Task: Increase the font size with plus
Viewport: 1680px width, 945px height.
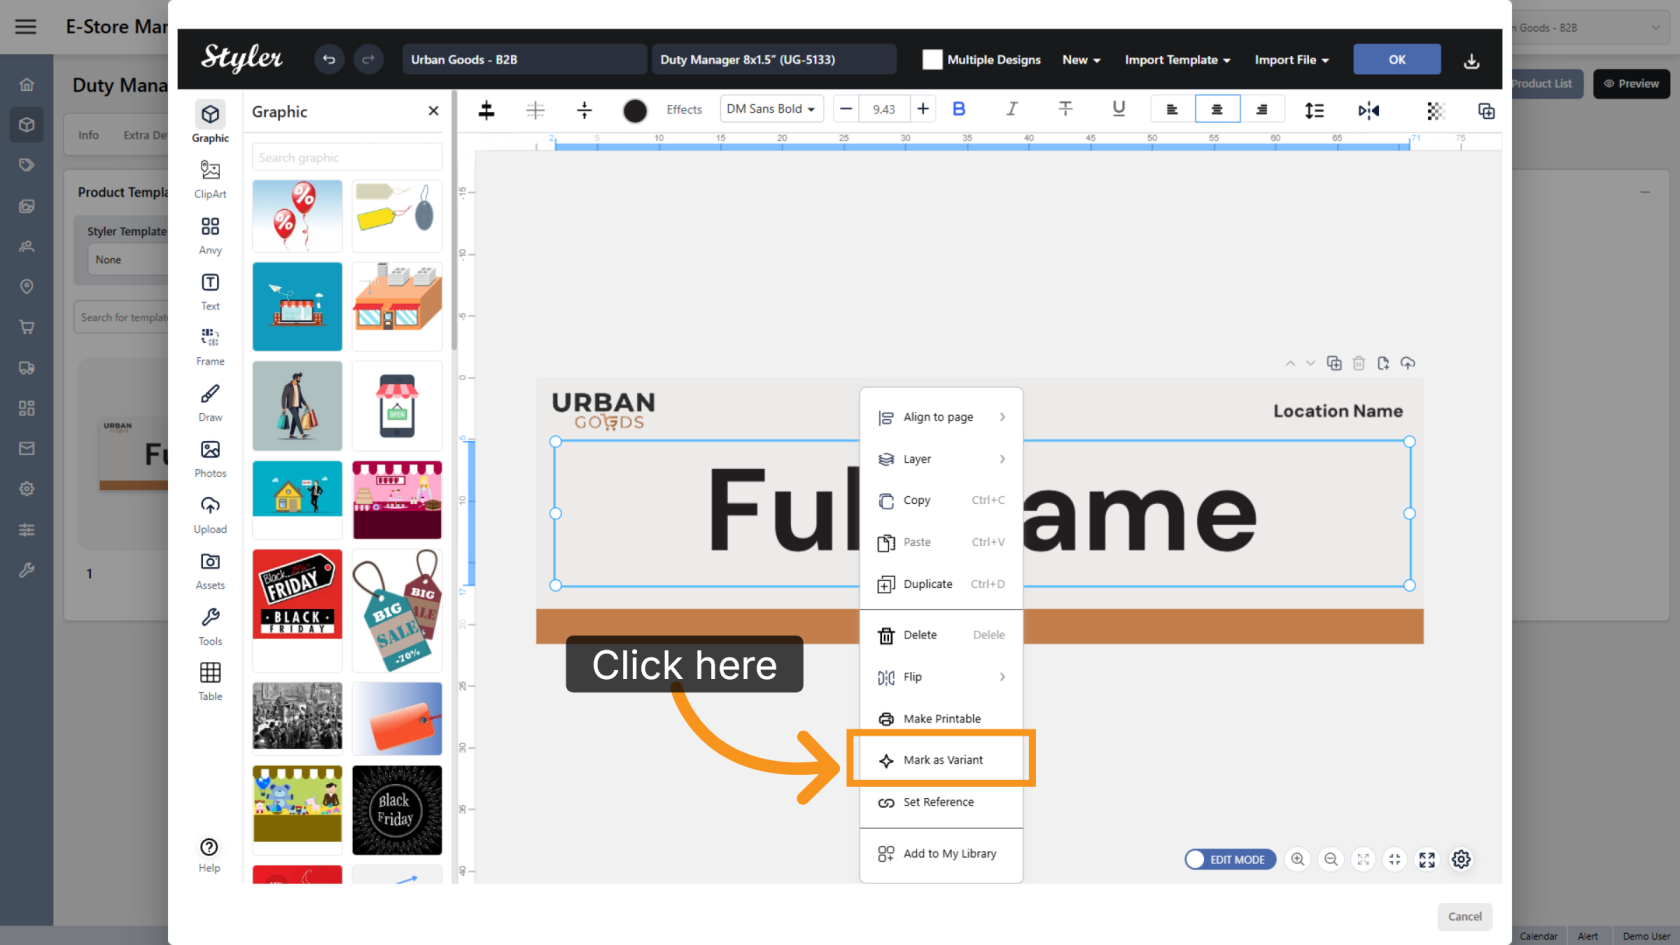Action: (x=922, y=109)
